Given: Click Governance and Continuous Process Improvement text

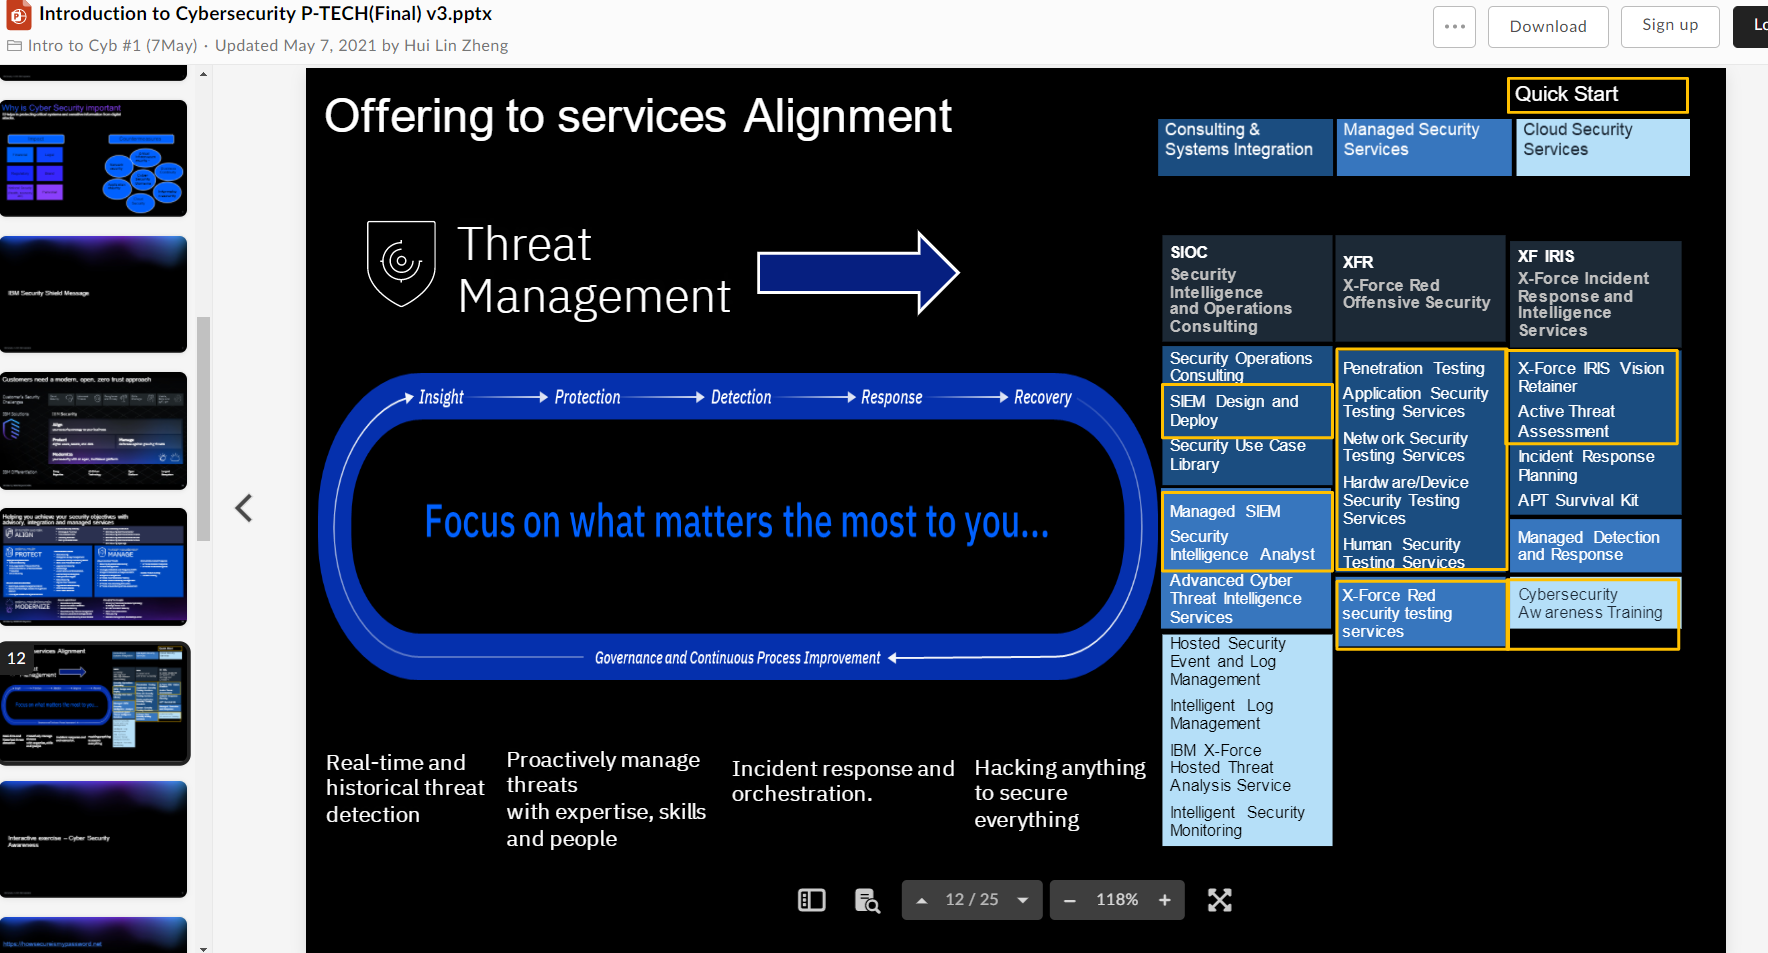Looking at the screenshot, I should point(737,658).
